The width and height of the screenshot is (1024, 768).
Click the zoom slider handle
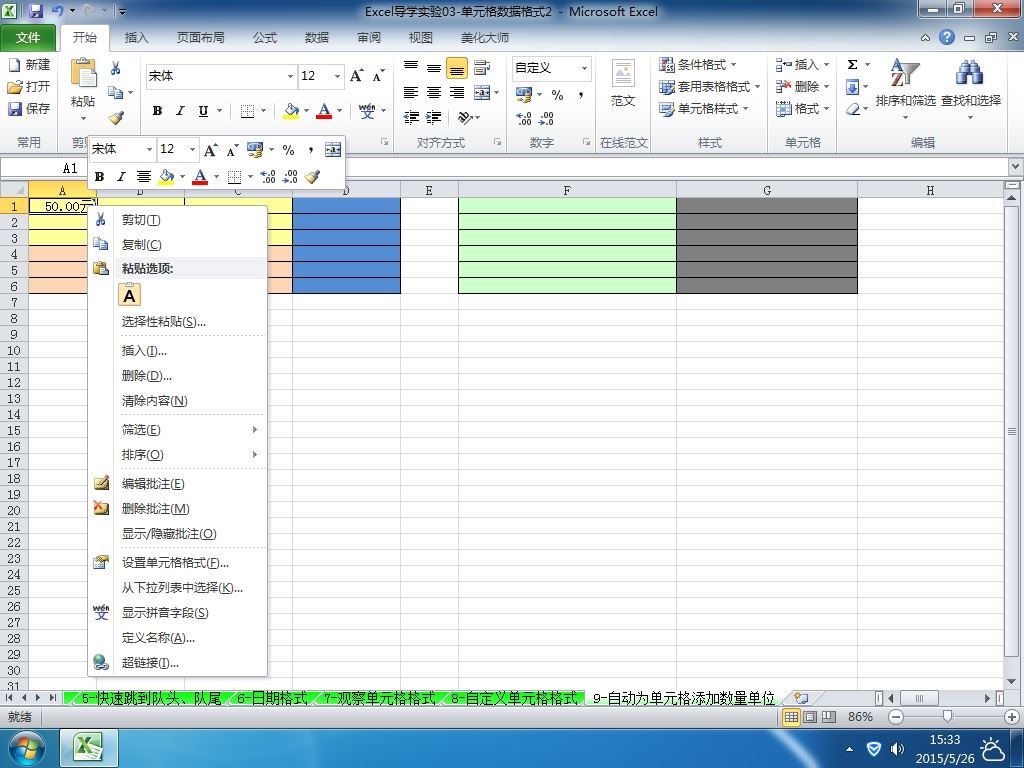[x=947, y=717]
